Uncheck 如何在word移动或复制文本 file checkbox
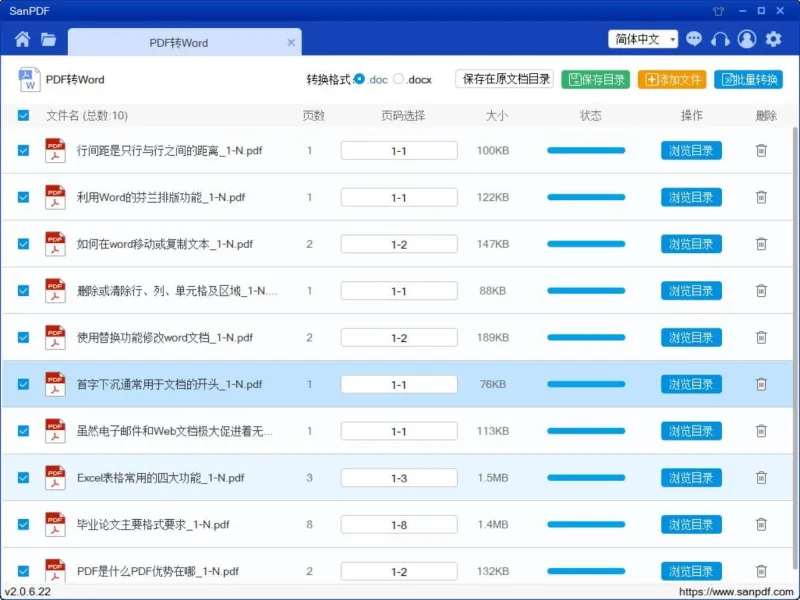Viewport: 800px width, 600px height. click(23, 244)
